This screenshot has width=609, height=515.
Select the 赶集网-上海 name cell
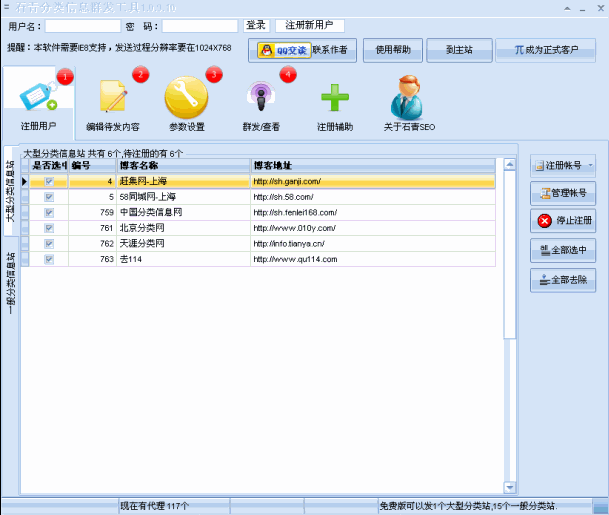coord(183,181)
